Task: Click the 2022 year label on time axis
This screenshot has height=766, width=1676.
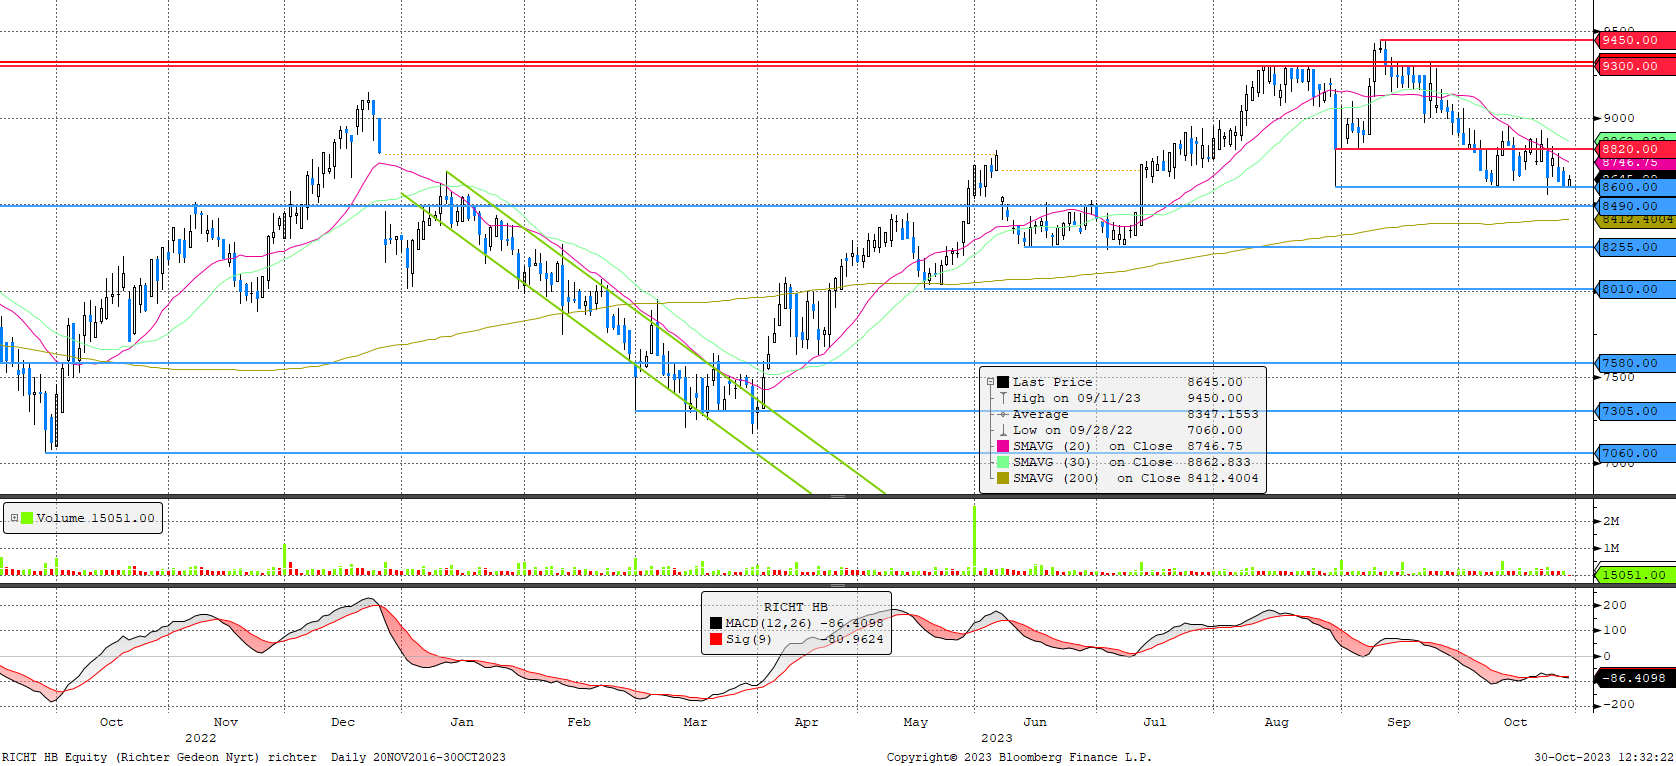Action: pos(200,738)
